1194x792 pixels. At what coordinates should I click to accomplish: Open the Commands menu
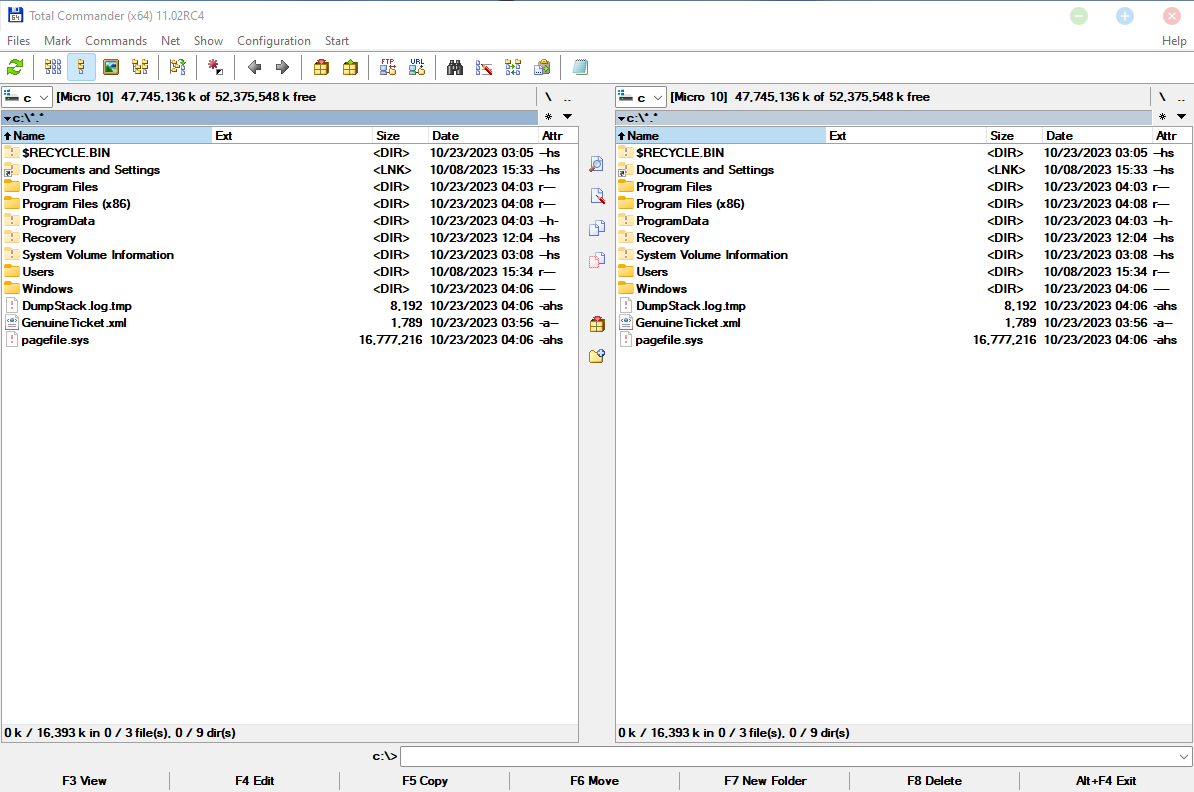tap(116, 40)
